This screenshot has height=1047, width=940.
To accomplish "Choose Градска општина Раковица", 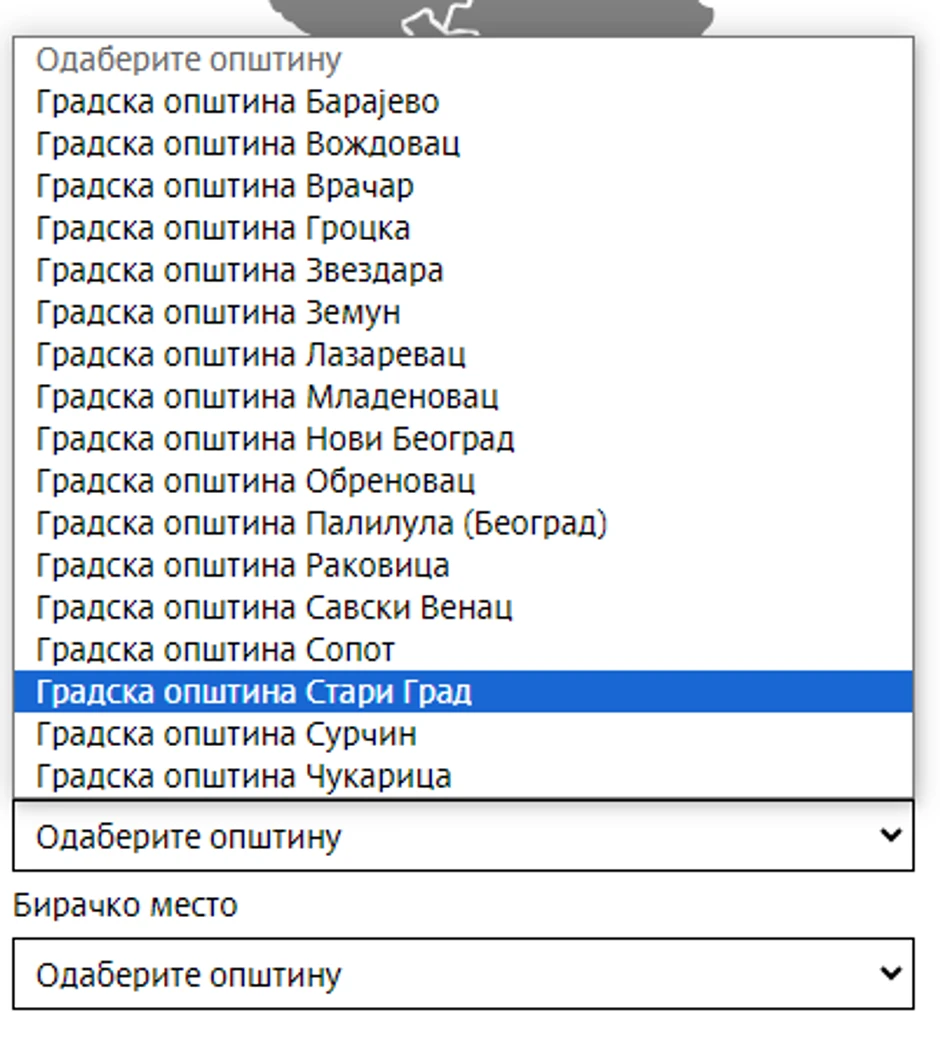I will pos(243,565).
